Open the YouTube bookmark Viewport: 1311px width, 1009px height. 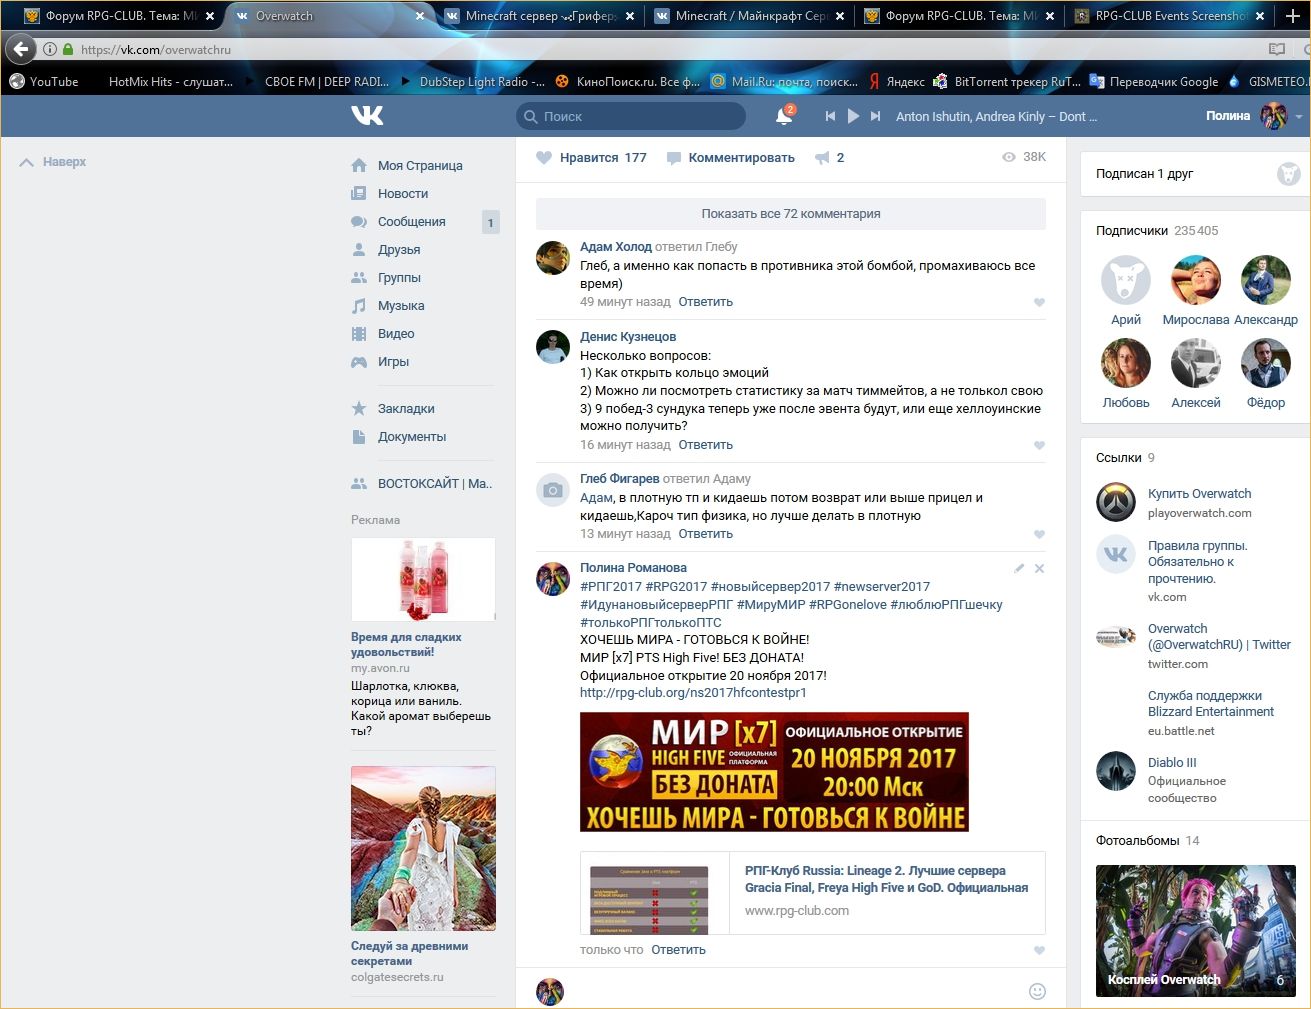(44, 82)
